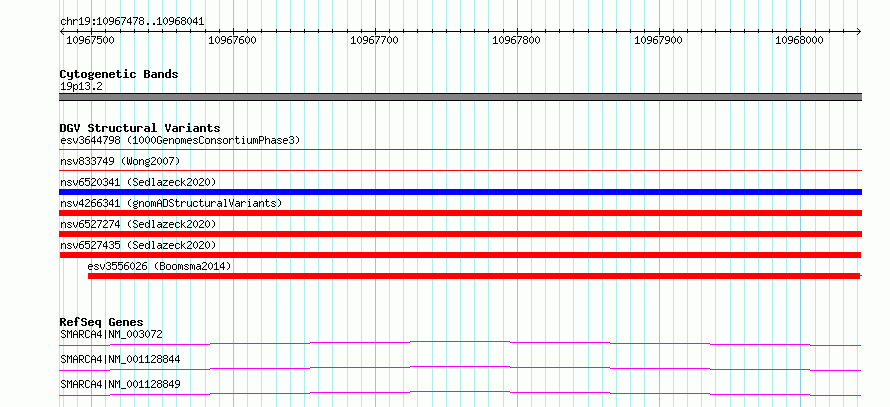890x407 pixels.
Task: Open variant nsv6527435 (Sedlazeck2020) label
Action: [138, 245]
